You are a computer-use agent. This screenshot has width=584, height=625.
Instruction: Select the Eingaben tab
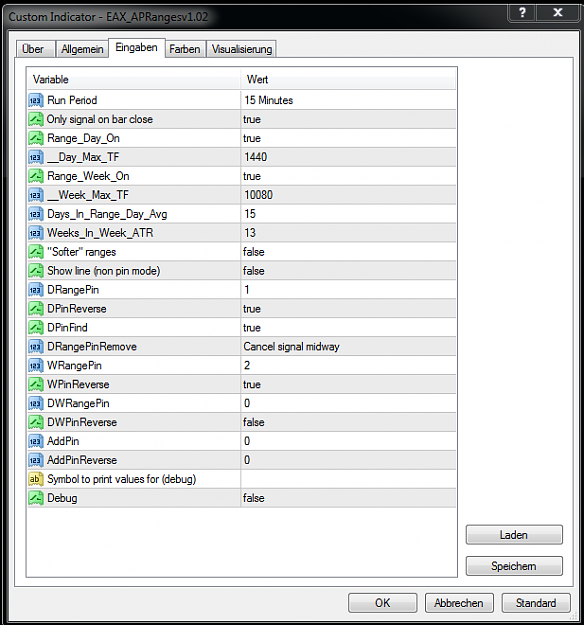pos(136,48)
